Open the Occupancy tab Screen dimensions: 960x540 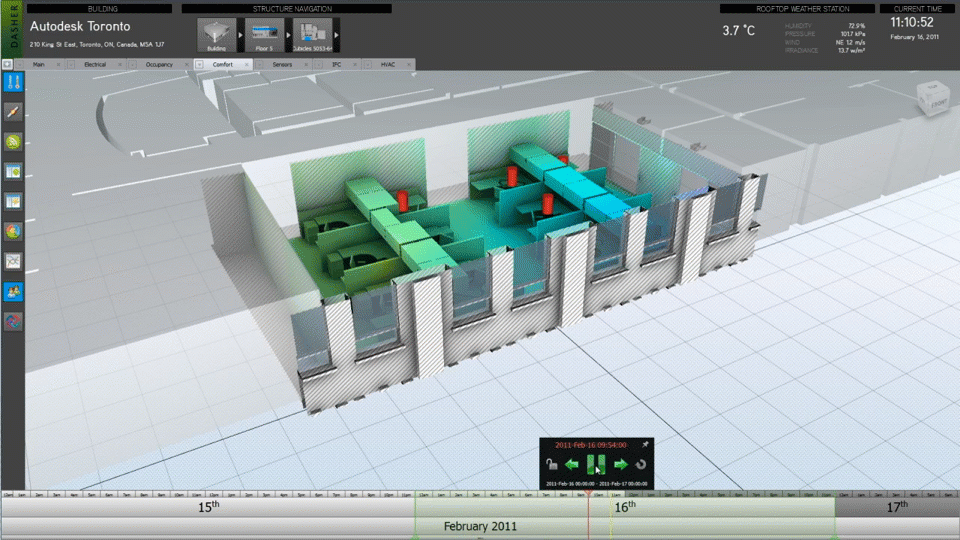click(158, 64)
